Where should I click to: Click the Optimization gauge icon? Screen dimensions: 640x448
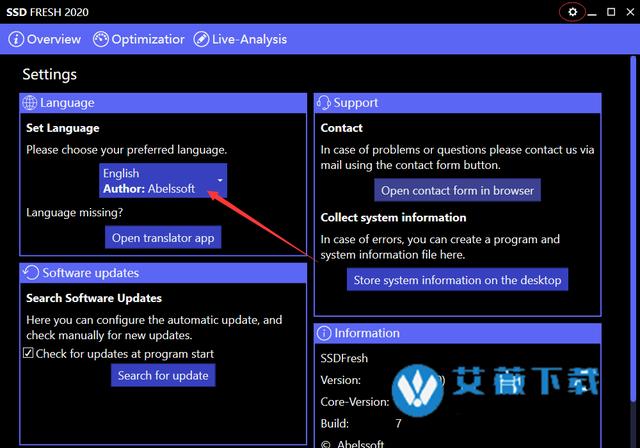tap(101, 40)
